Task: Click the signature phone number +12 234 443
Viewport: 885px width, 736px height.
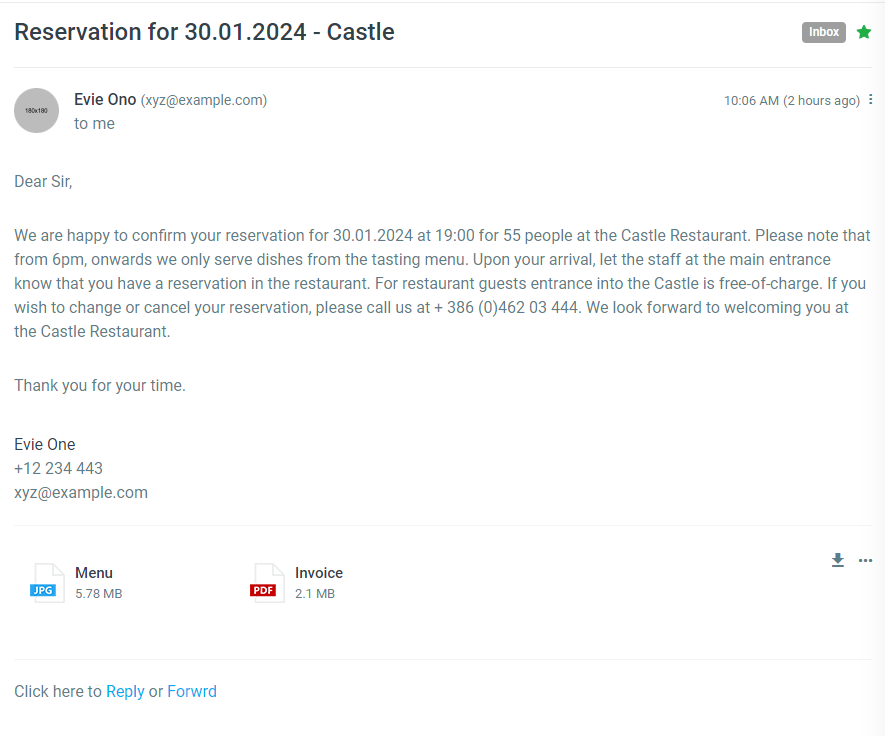Action: point(58,468)
